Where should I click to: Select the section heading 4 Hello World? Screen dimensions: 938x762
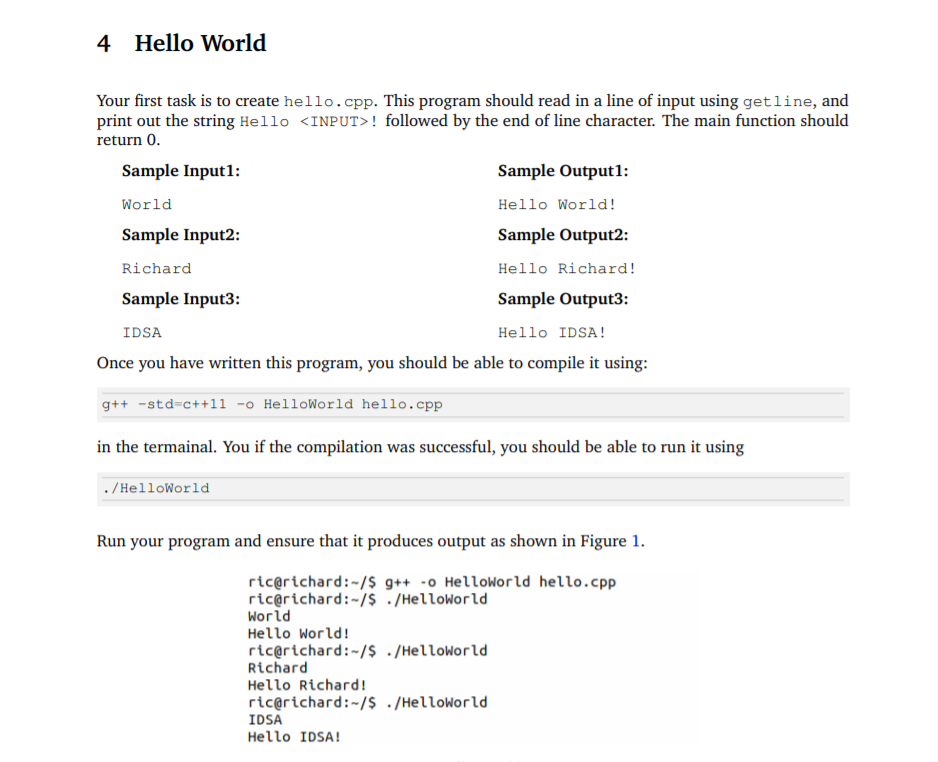coord(182,42)
